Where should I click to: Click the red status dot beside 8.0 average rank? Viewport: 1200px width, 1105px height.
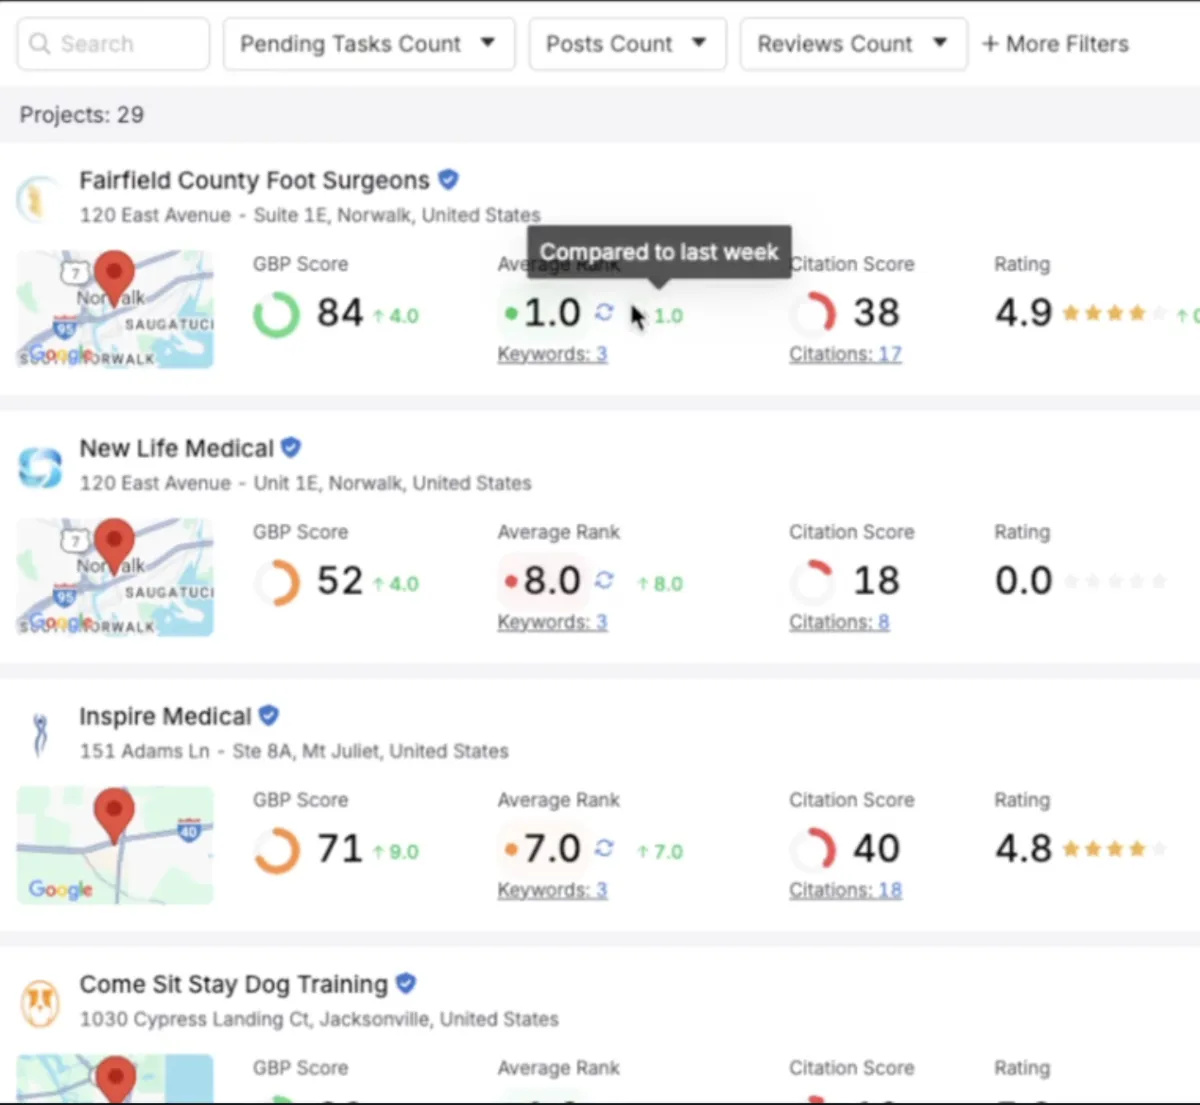click(x=511, y=582)
